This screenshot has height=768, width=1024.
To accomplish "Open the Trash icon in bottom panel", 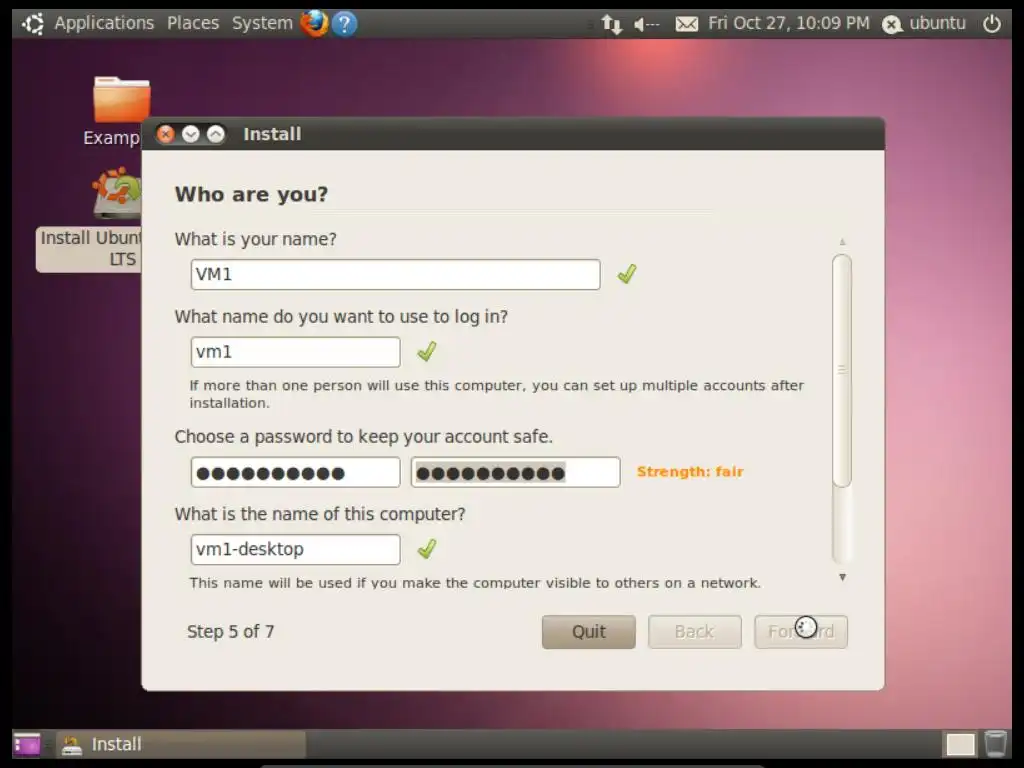I will (995, 744).
